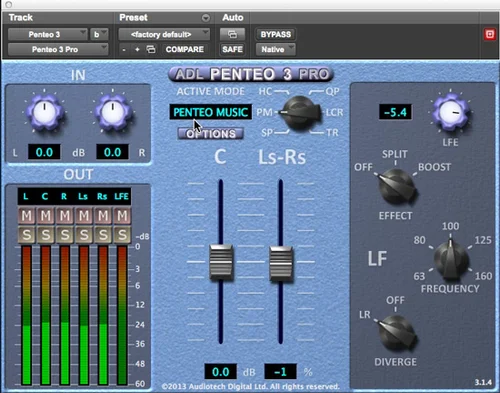500x393 pixels.
Task: Click the BYPASS button
Action: [x=276, y=34]
